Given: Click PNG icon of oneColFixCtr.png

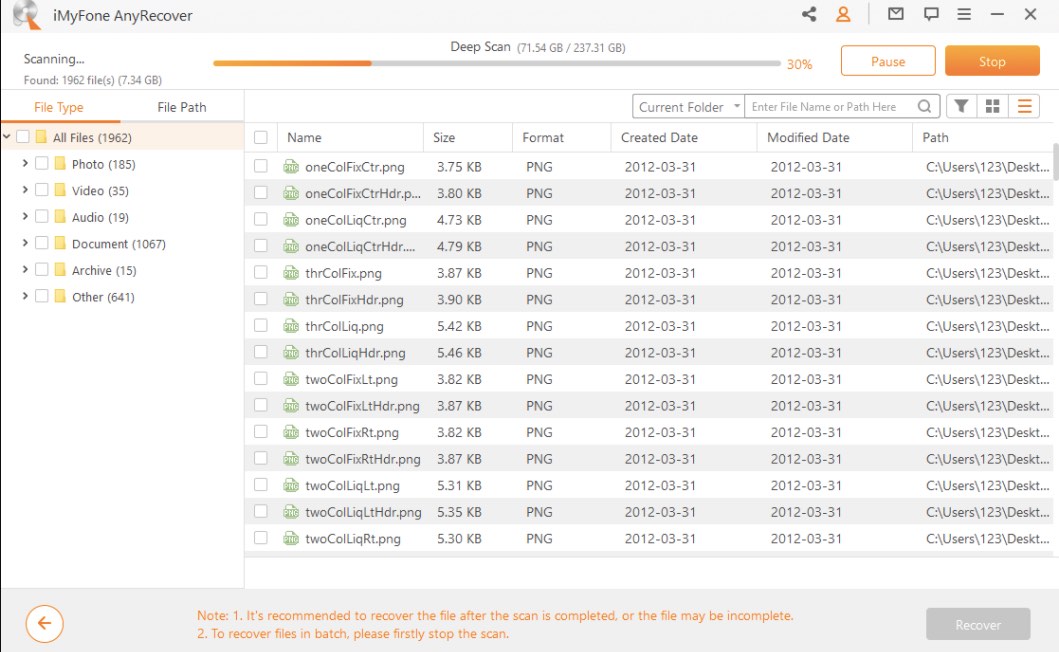Looking at the screenshot, I should point(291,167).
